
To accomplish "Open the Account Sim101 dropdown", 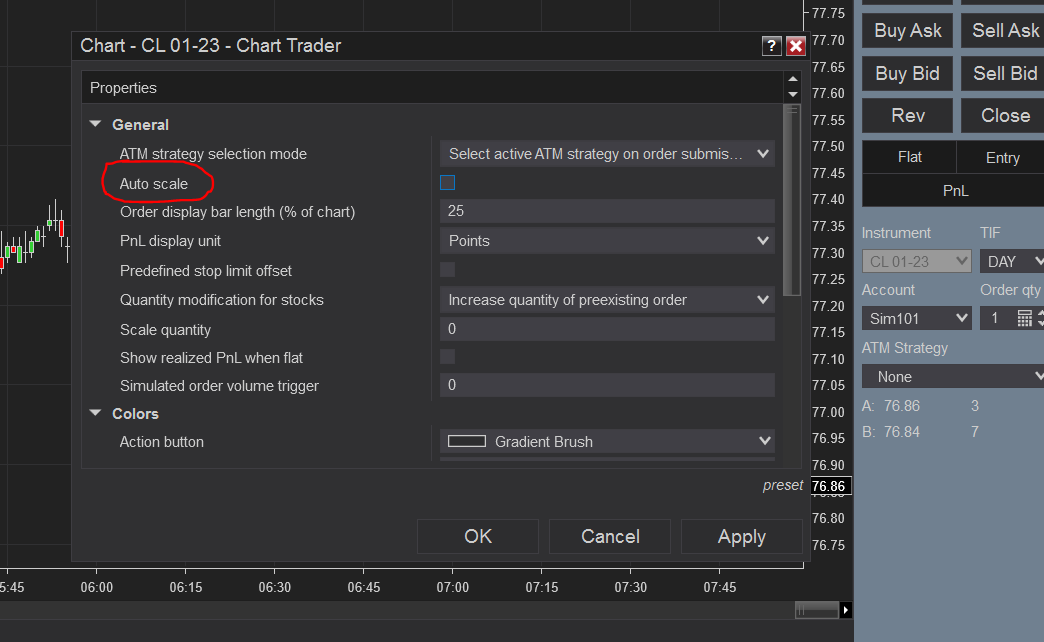I will click(x=917, y=318).
